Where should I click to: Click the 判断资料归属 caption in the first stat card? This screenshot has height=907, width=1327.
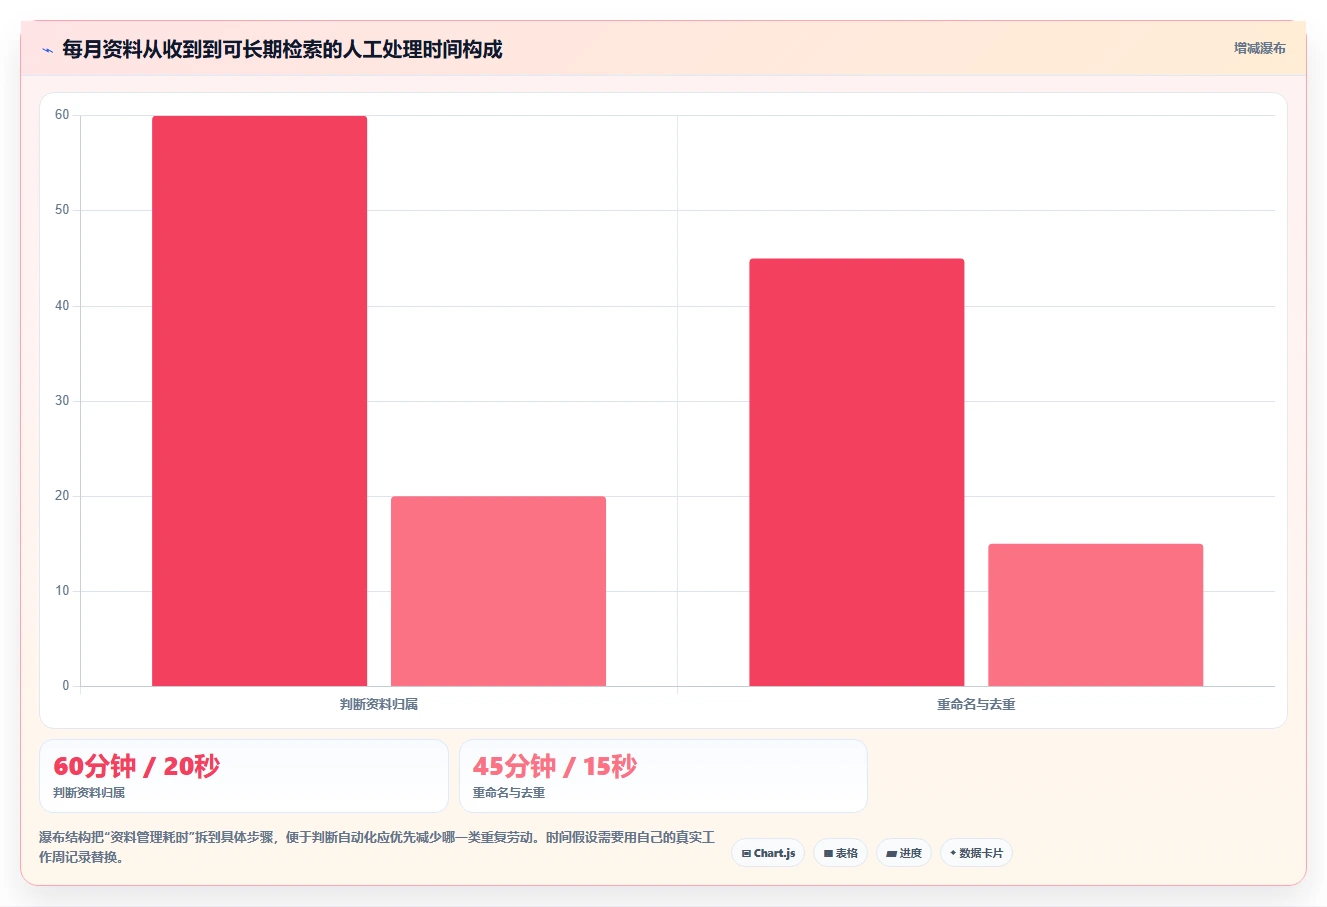(89, 793)
